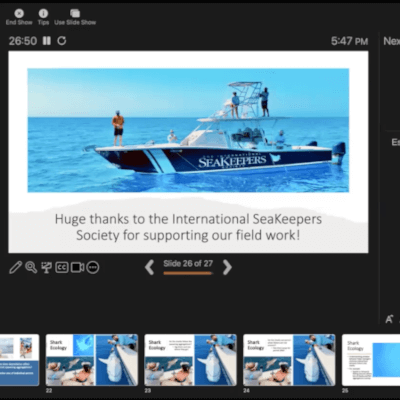Toggle the camera video icon
Viewport: 400px width, 400px height.
coord(77,267)
